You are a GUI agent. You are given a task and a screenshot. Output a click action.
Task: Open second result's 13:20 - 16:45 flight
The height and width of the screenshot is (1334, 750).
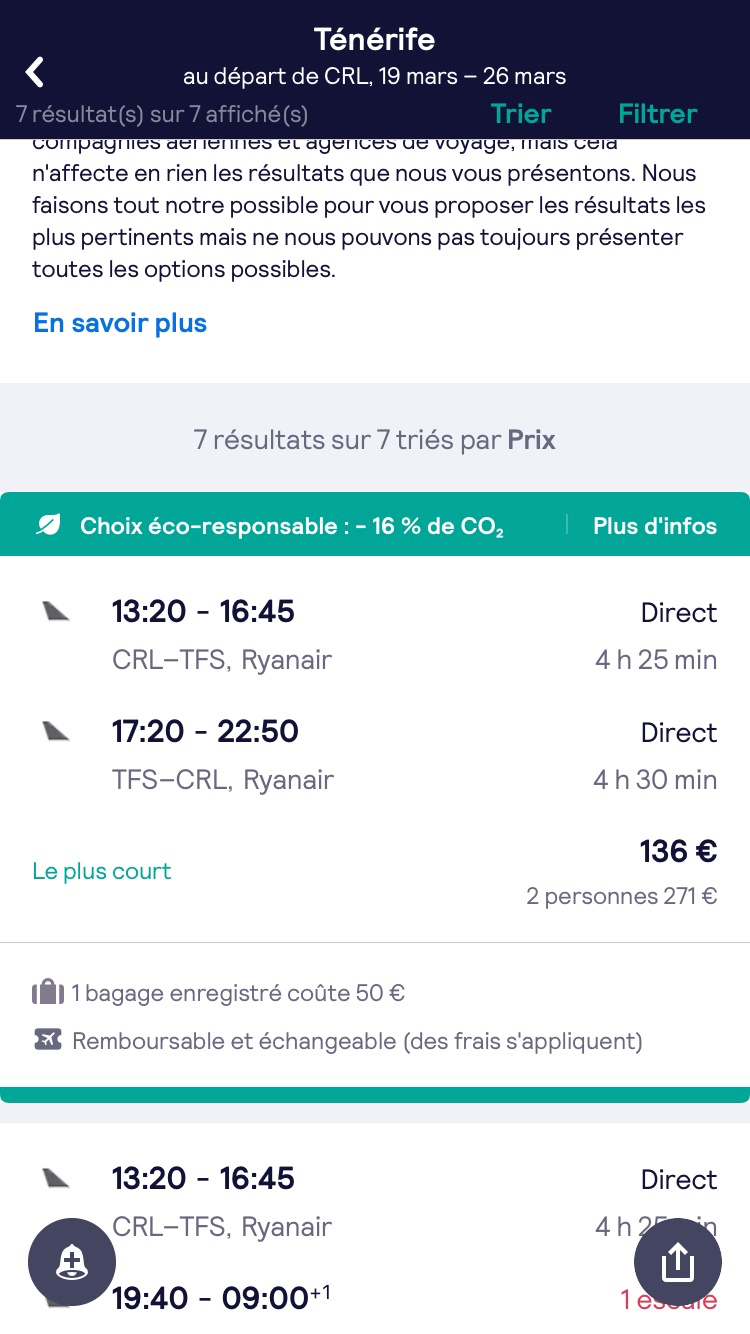coord(203,1178)
